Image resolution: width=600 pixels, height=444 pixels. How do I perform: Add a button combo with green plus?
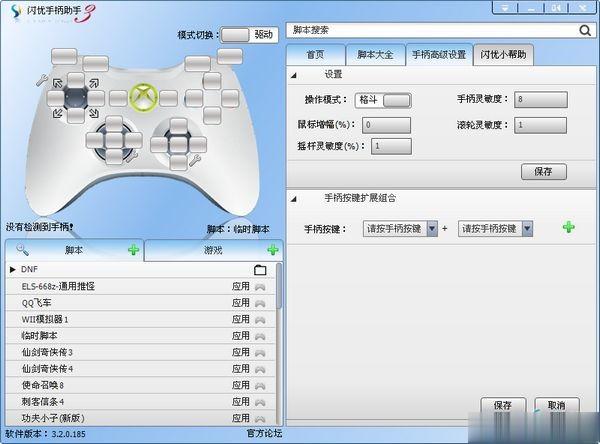point(569,227)
